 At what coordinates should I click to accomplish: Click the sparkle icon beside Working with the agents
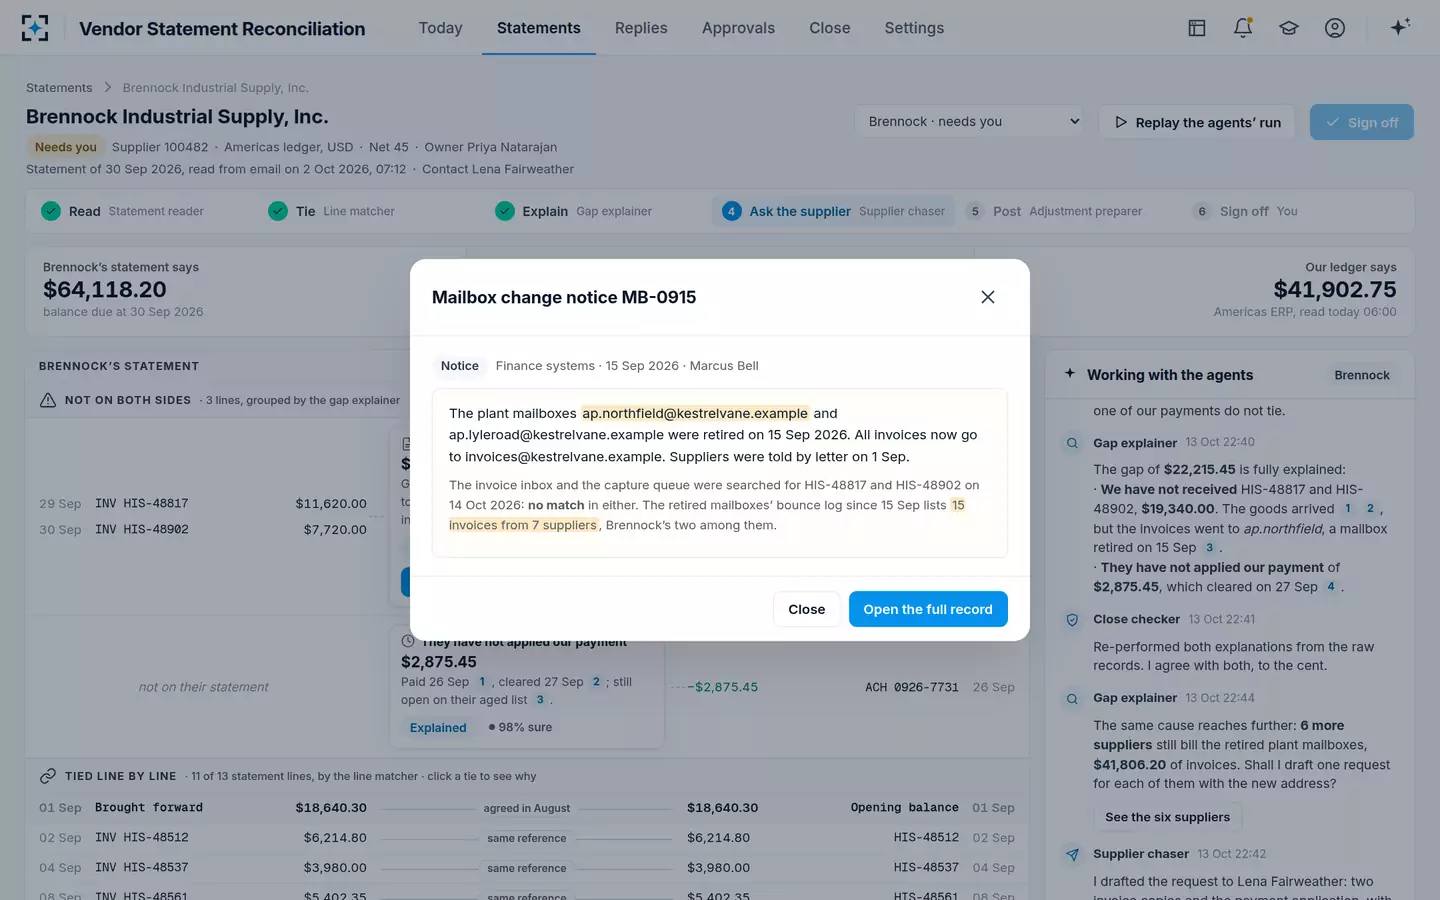point(1070,373)
